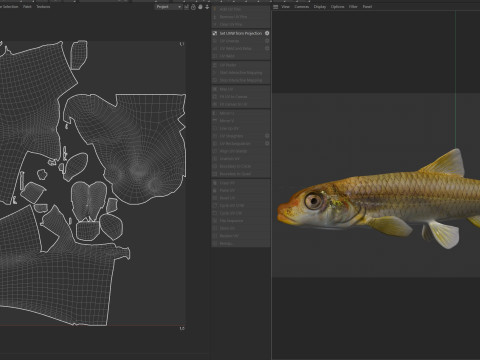Apply the Max UV command

coord(241,89)
